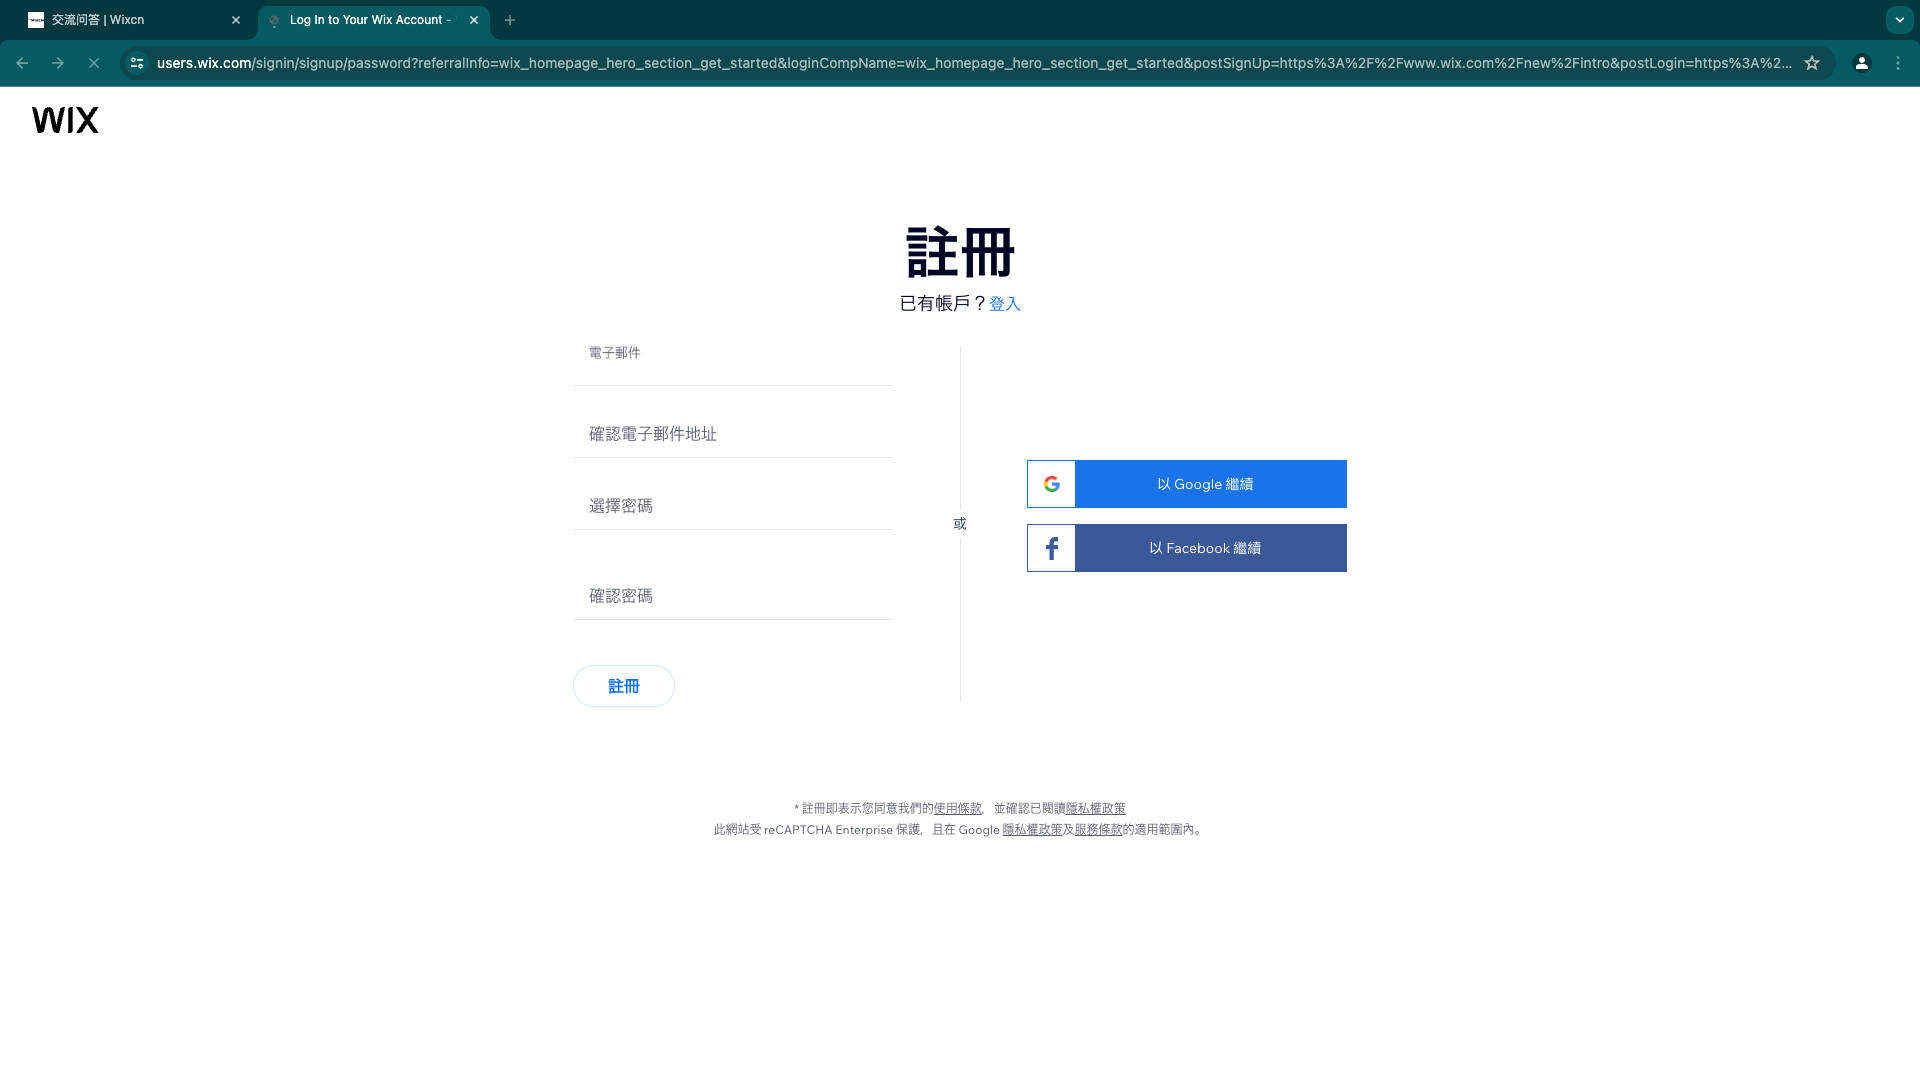Focus the 確認密碼 confirm password field
The width and height of the screenshot is (1920, 1080).
click(733, 596)
